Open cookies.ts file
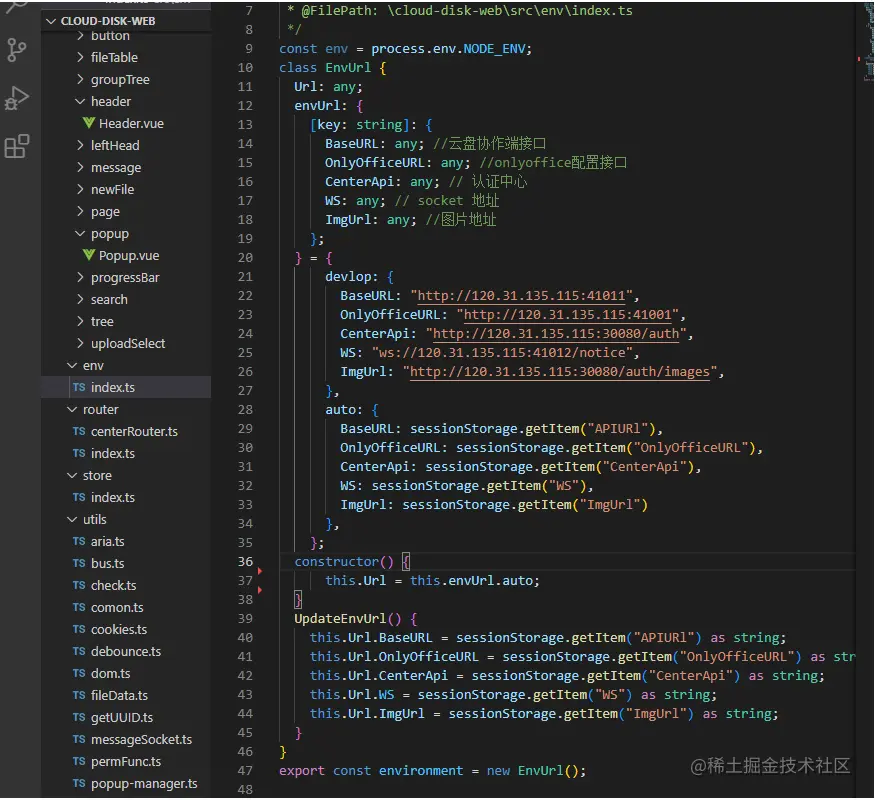Image resolution: width=875 pixels, height=800 pixels. [x=119, y=630]
